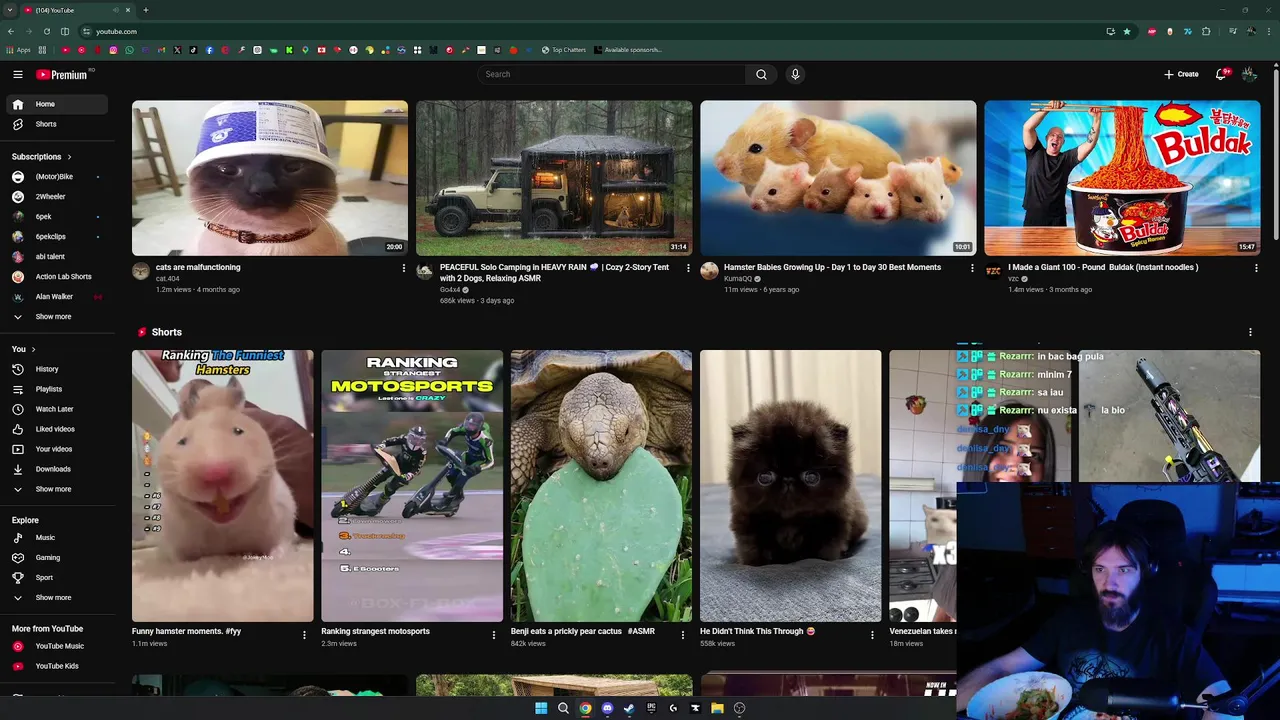This screenshot has height=720, width=1280.
Task: Open the (Motor)Bike subscription channel
Action: (x=56, y=177)
